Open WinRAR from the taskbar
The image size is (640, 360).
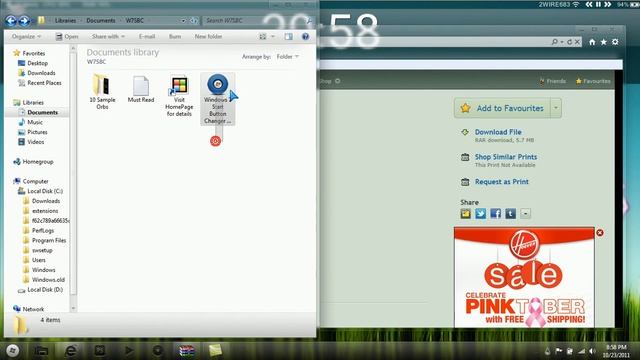(x=187, y=351)
